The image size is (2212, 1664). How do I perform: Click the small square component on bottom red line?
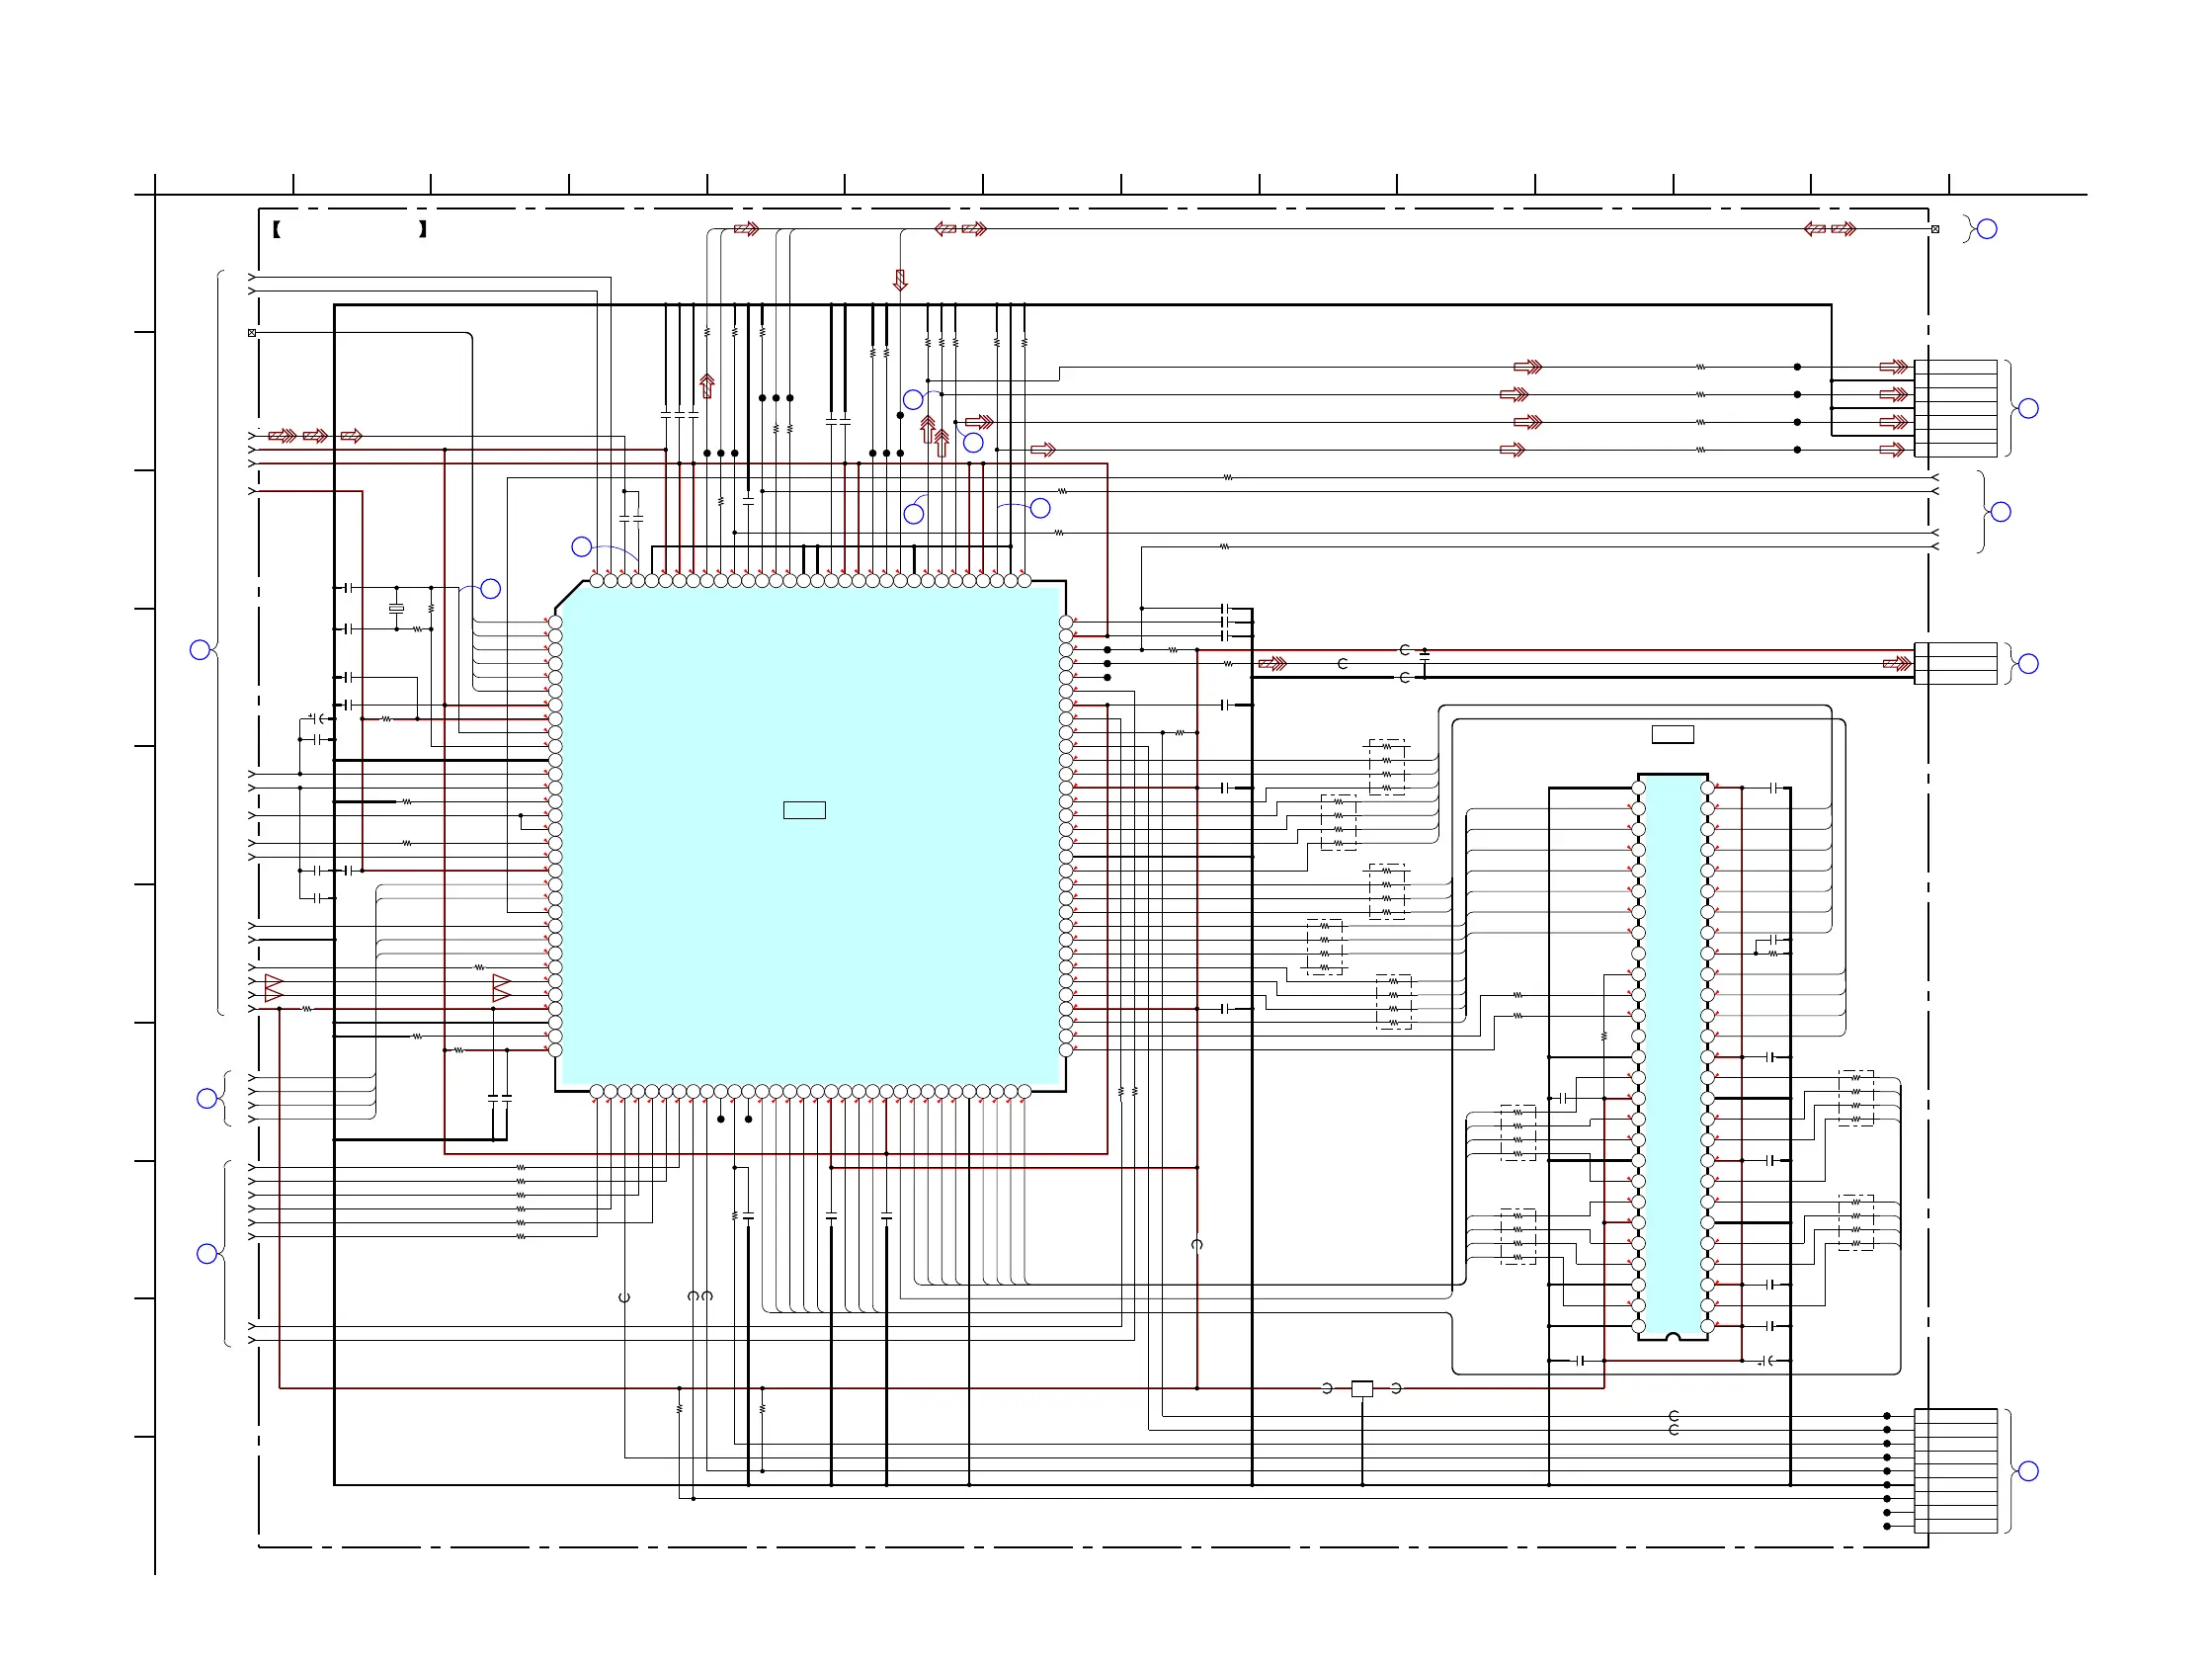pyautogui.click(x=1362, y=1388)
